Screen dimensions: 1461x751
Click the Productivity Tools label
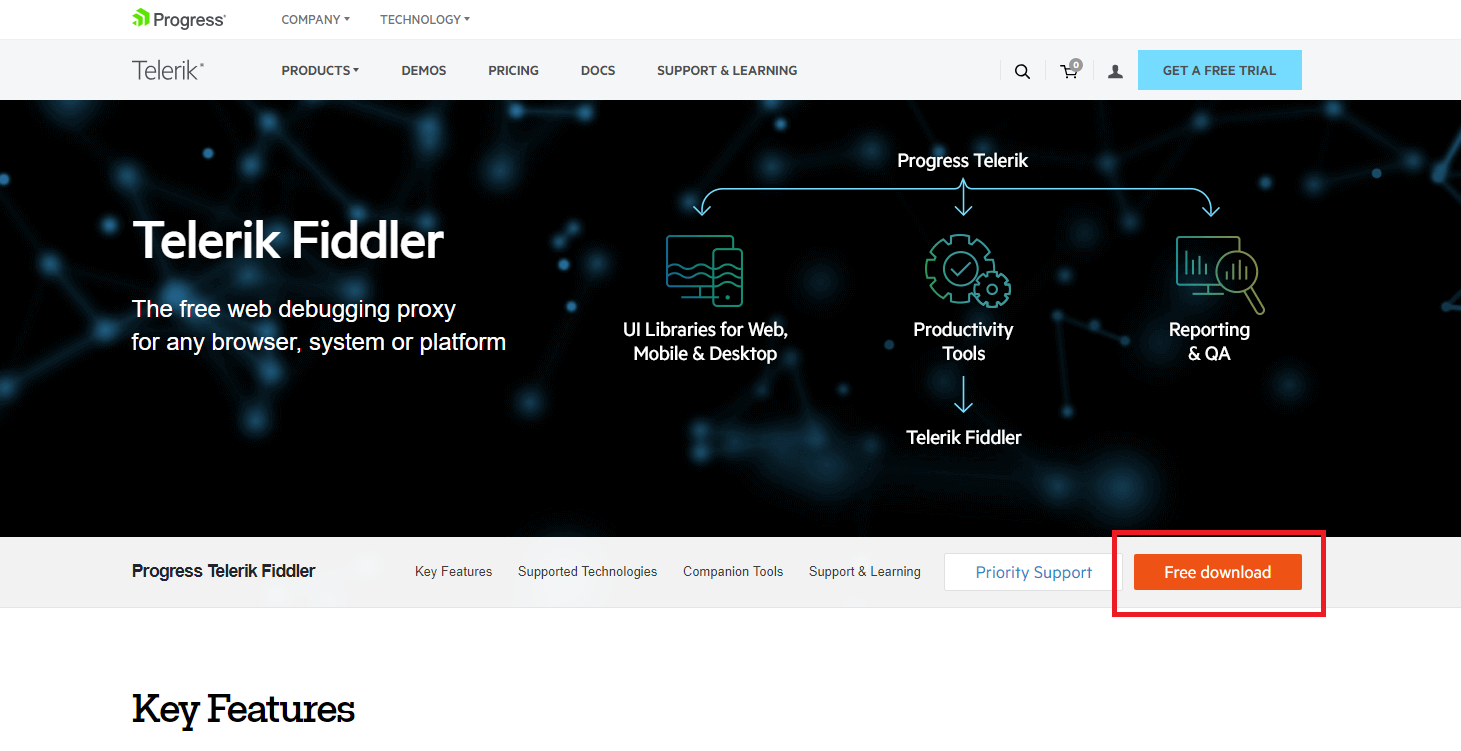(964, 342)
